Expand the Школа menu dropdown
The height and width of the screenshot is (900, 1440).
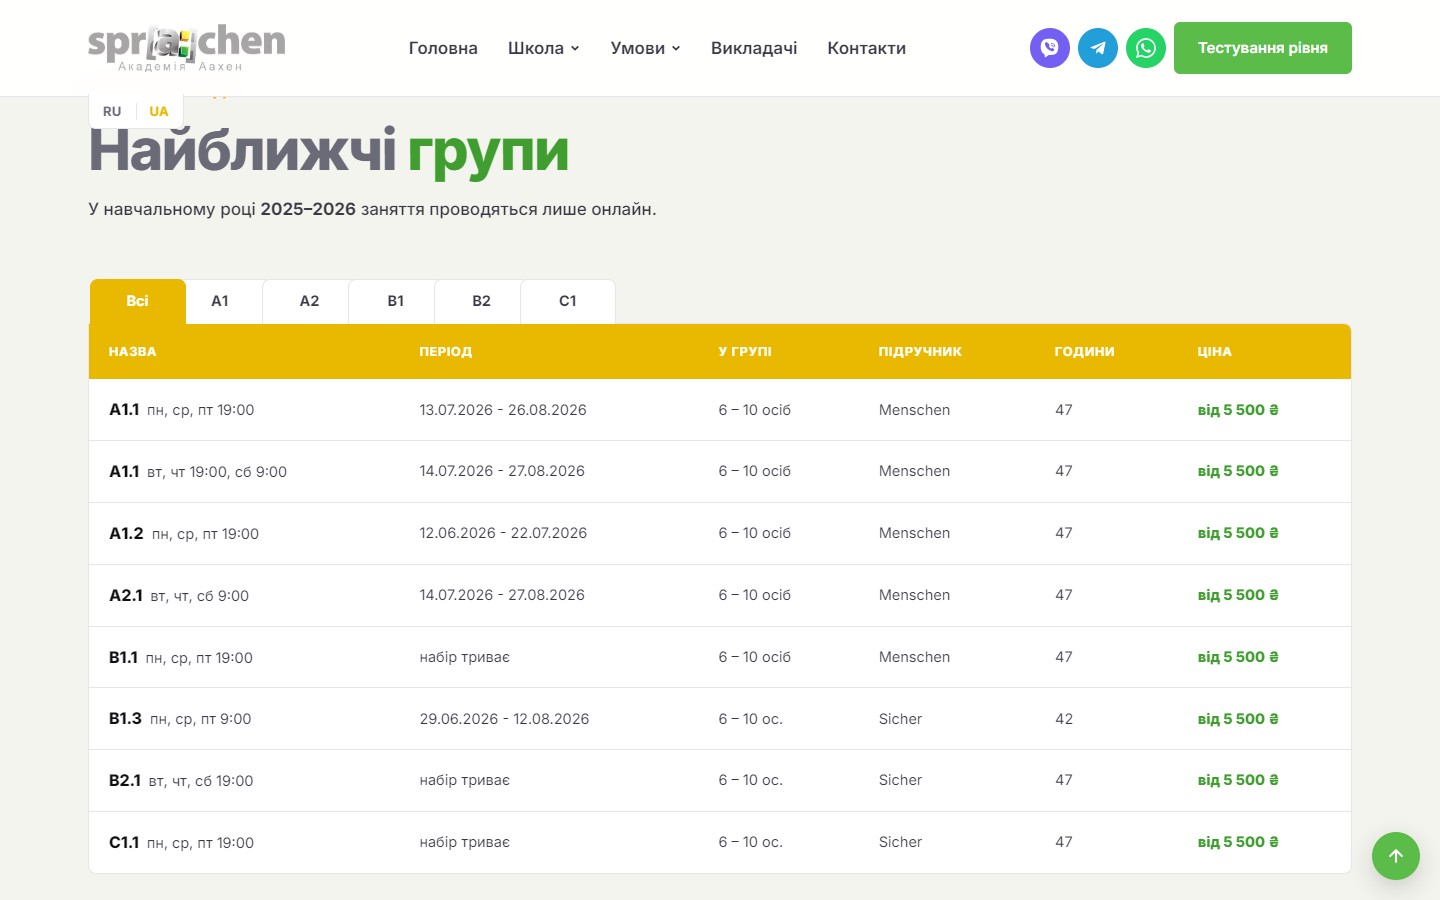coord(543,48)
